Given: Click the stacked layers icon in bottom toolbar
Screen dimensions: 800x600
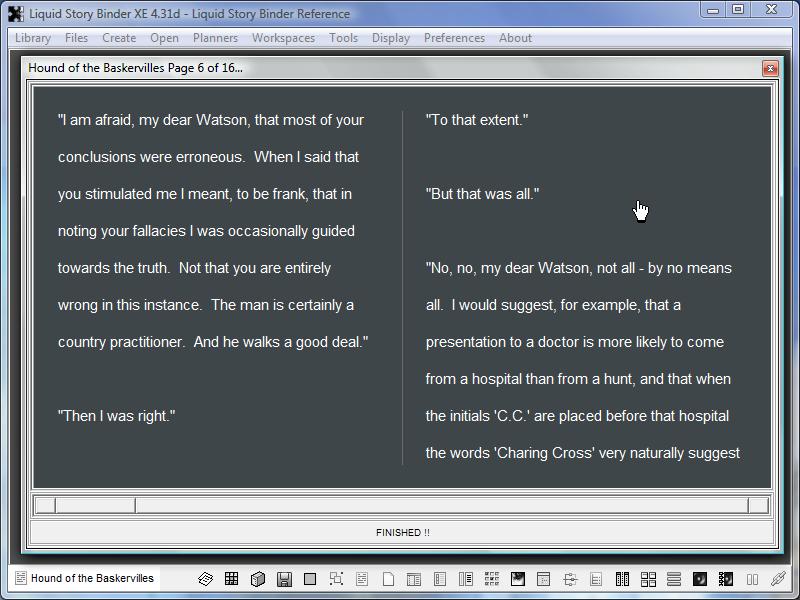Looking at the screenshot, I should [205, 579].
